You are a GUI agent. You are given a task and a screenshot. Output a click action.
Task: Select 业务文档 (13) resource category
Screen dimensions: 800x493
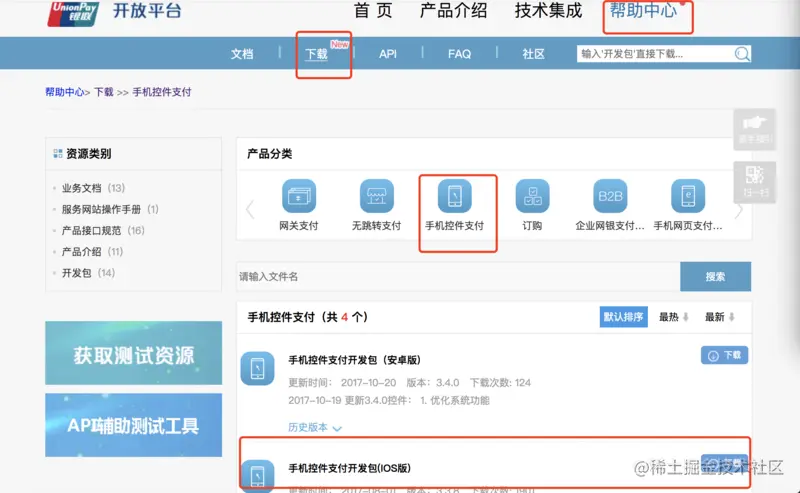click(x=93, y=188)
